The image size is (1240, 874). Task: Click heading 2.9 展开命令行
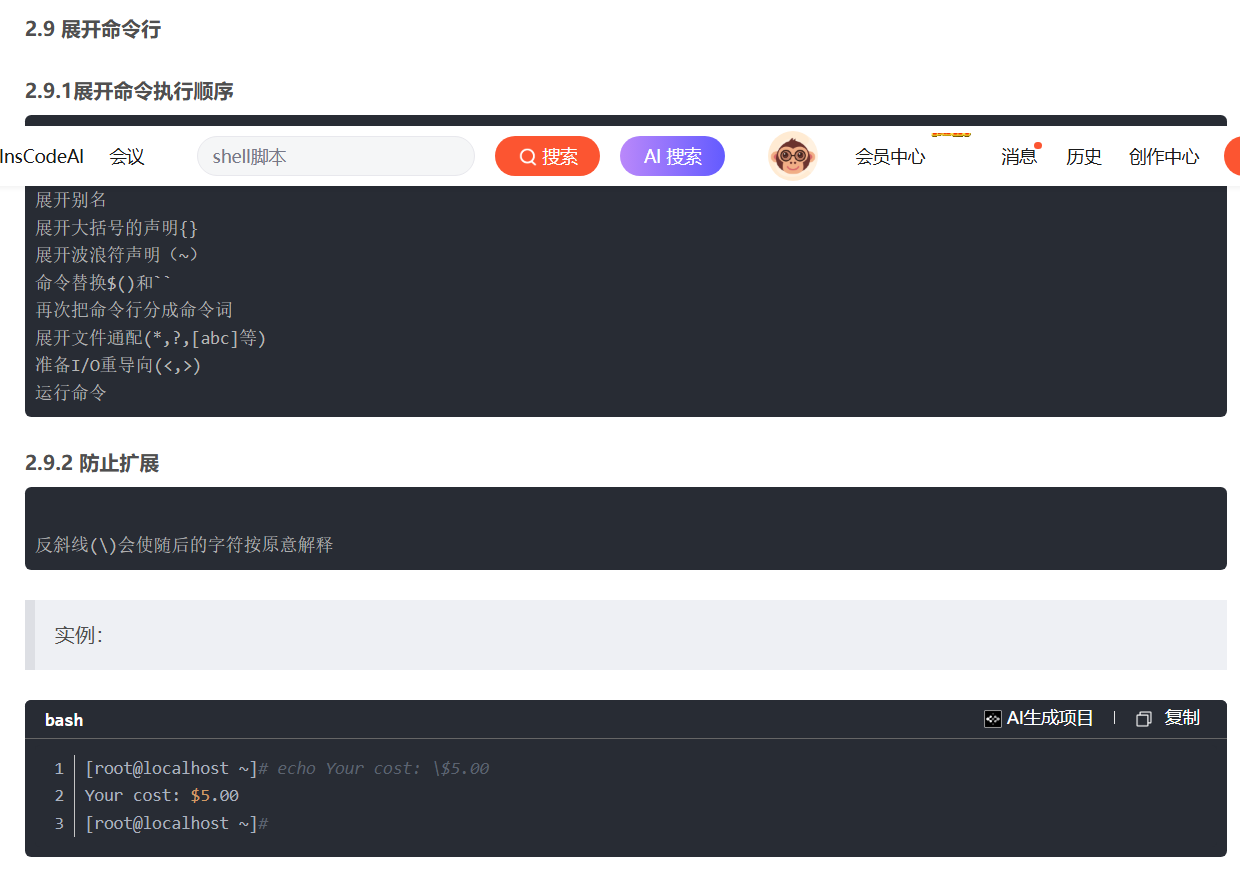coord(93,29)
